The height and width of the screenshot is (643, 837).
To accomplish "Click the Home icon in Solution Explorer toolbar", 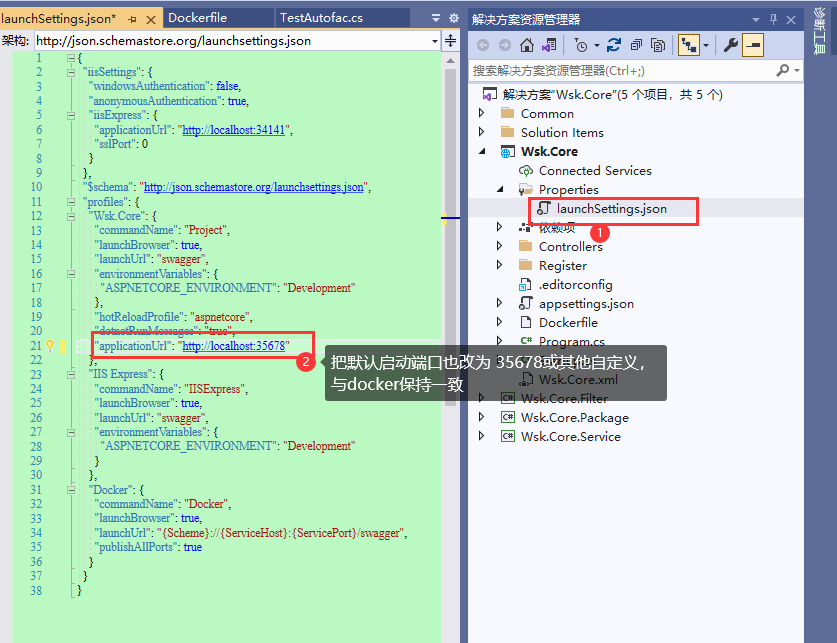I will click(x=527, y=45).
